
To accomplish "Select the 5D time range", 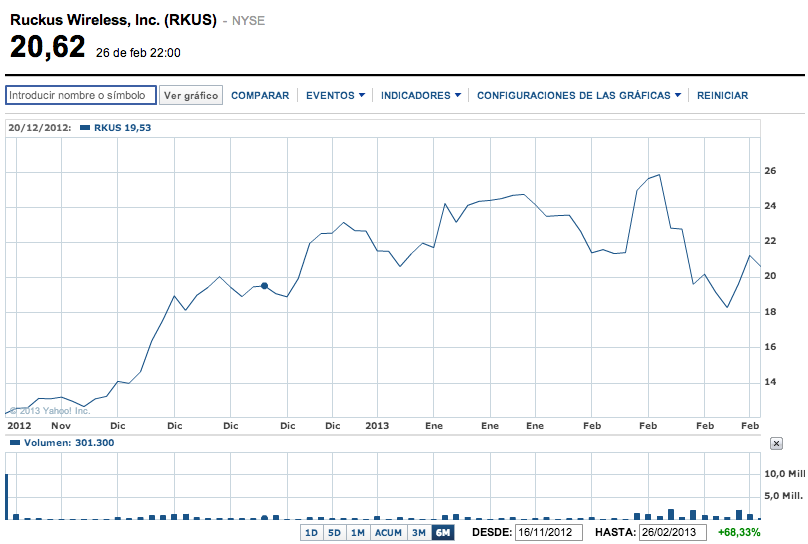I will point(334,533).
